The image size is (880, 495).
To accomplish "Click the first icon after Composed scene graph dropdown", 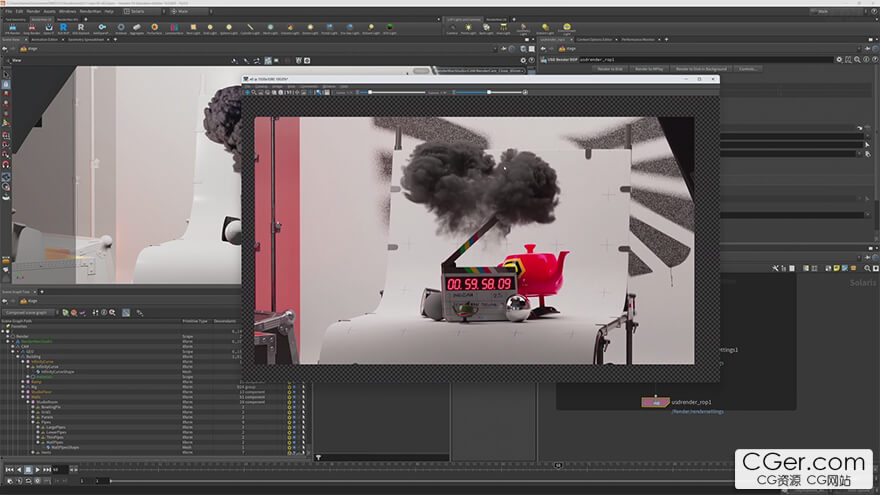I will pyautogui.click(x=65, y=313).
